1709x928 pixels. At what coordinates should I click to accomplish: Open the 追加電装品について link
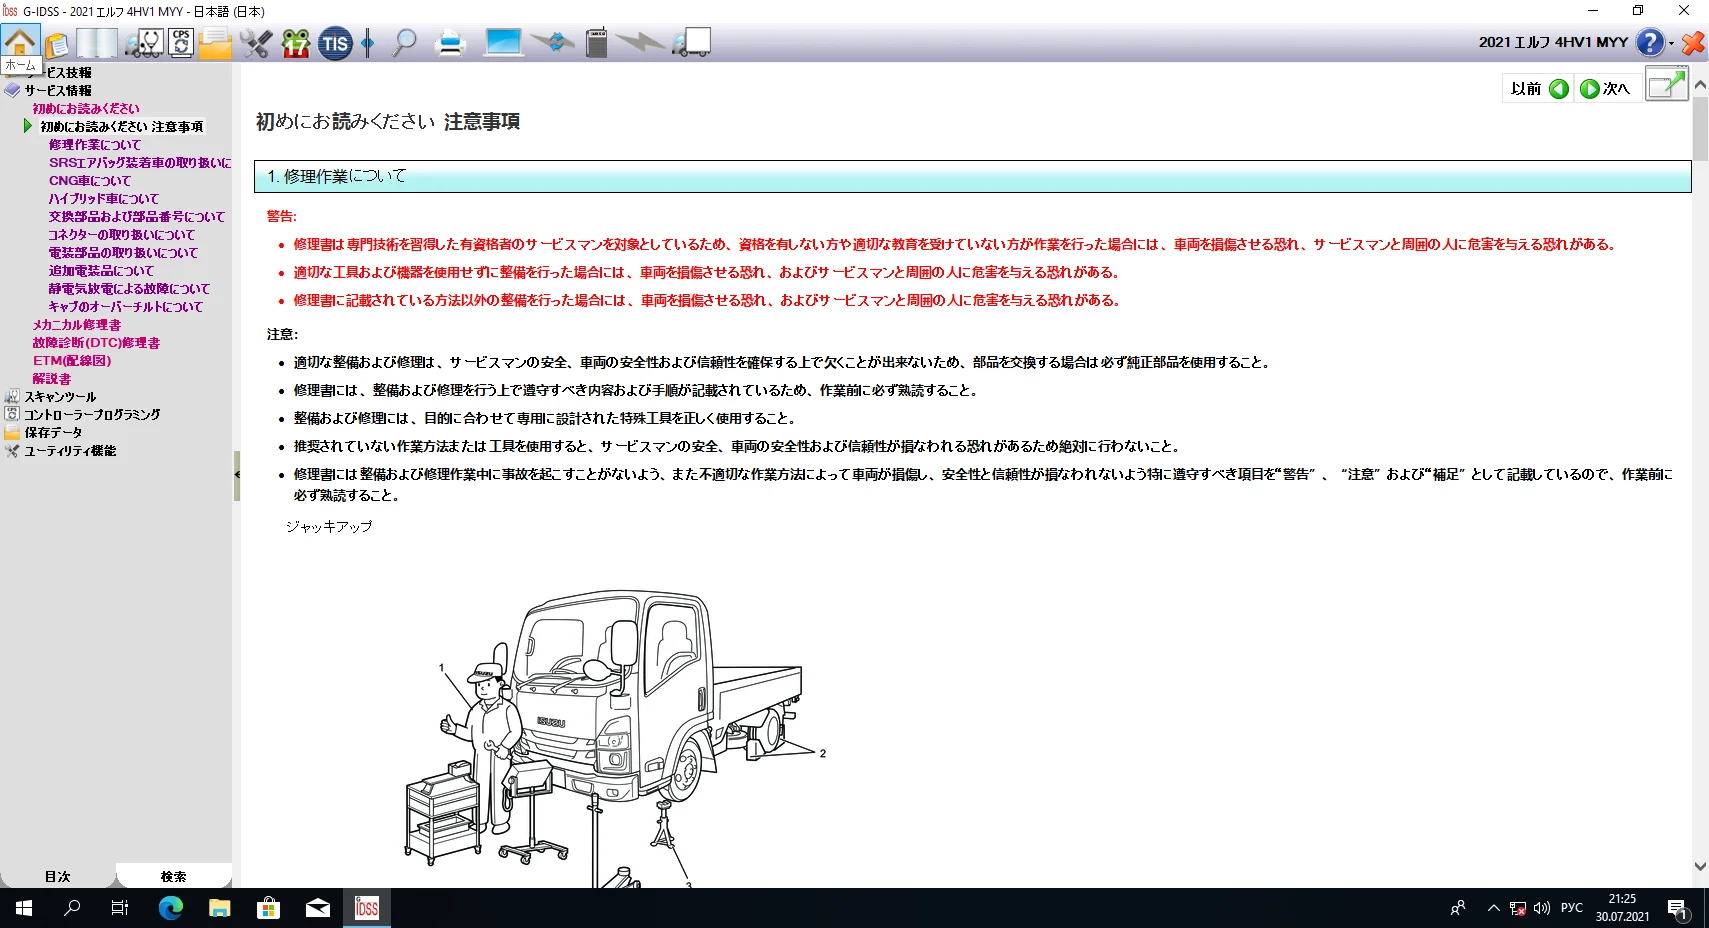pos(101,270)
